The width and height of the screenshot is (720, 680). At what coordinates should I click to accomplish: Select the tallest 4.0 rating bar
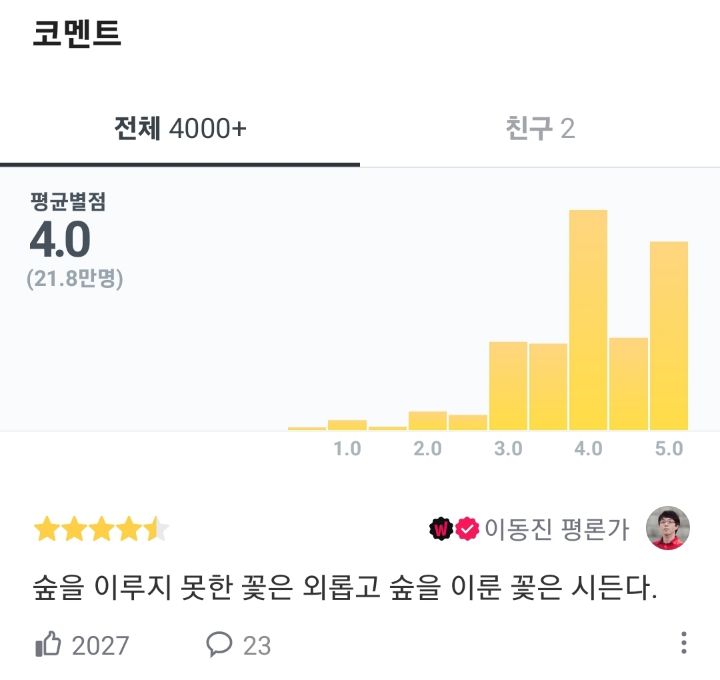588,320
